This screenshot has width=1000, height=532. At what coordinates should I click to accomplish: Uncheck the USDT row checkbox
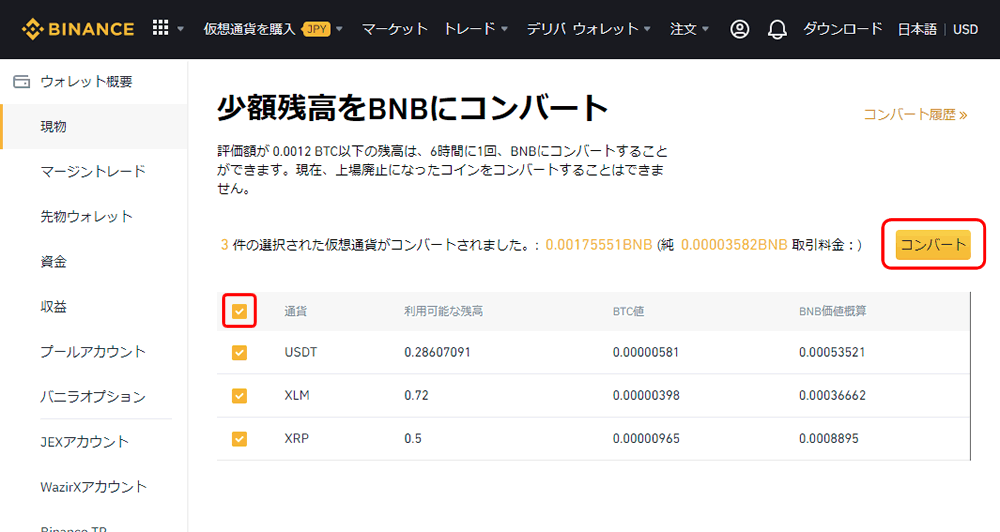tap(239, 353)
